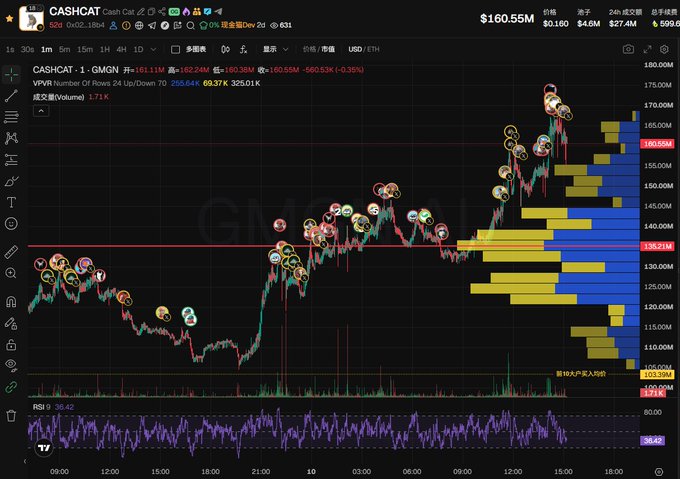Remove drawings with trash icon
Image resolution: width=680 pixels, height=479 pixels.
click(11, 415)
